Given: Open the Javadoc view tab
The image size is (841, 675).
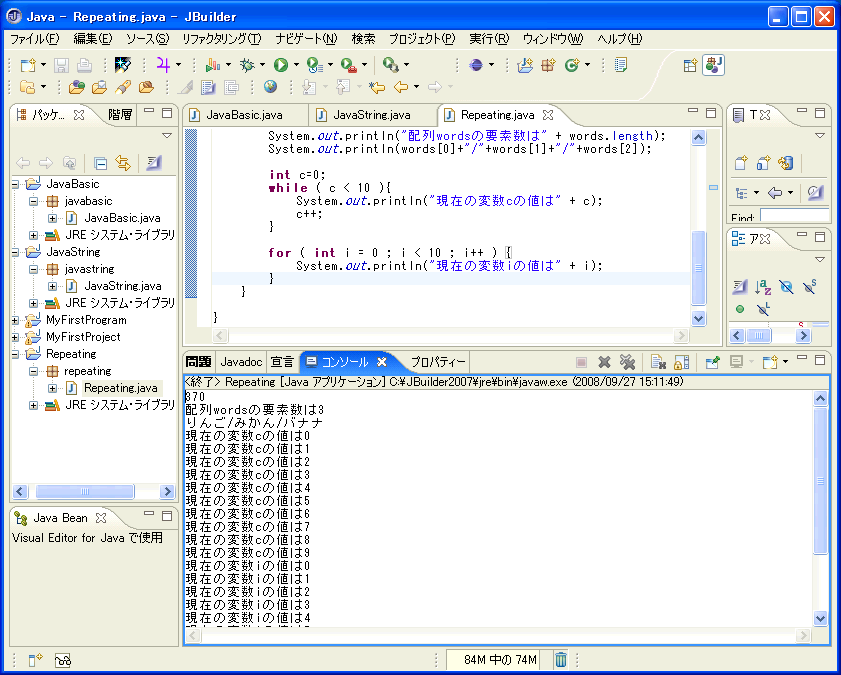Looking at the screenshot, I should (241, 362).
